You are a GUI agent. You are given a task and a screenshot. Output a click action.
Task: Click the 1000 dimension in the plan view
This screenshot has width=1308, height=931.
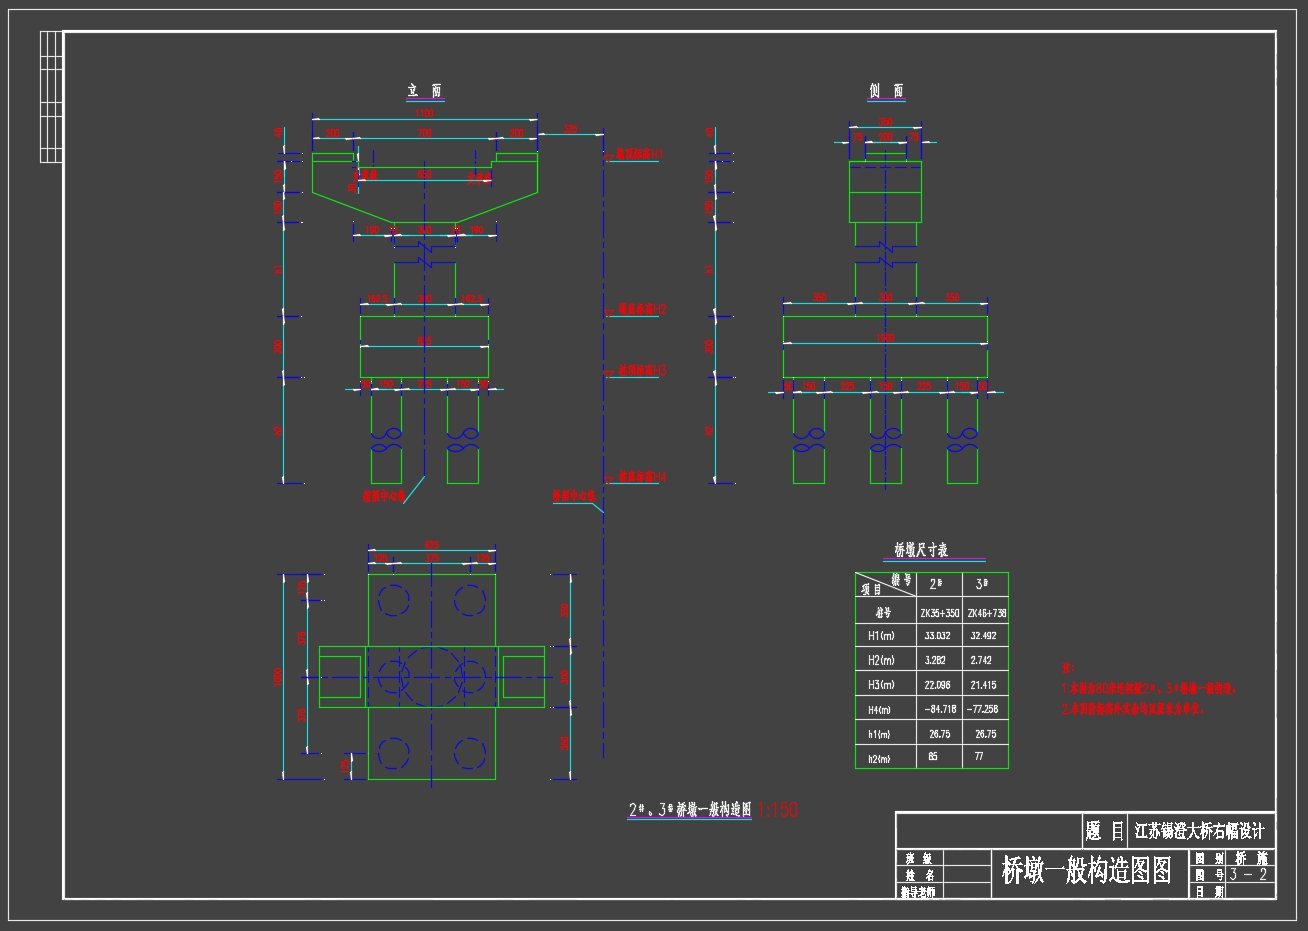(x=279, y=677)
